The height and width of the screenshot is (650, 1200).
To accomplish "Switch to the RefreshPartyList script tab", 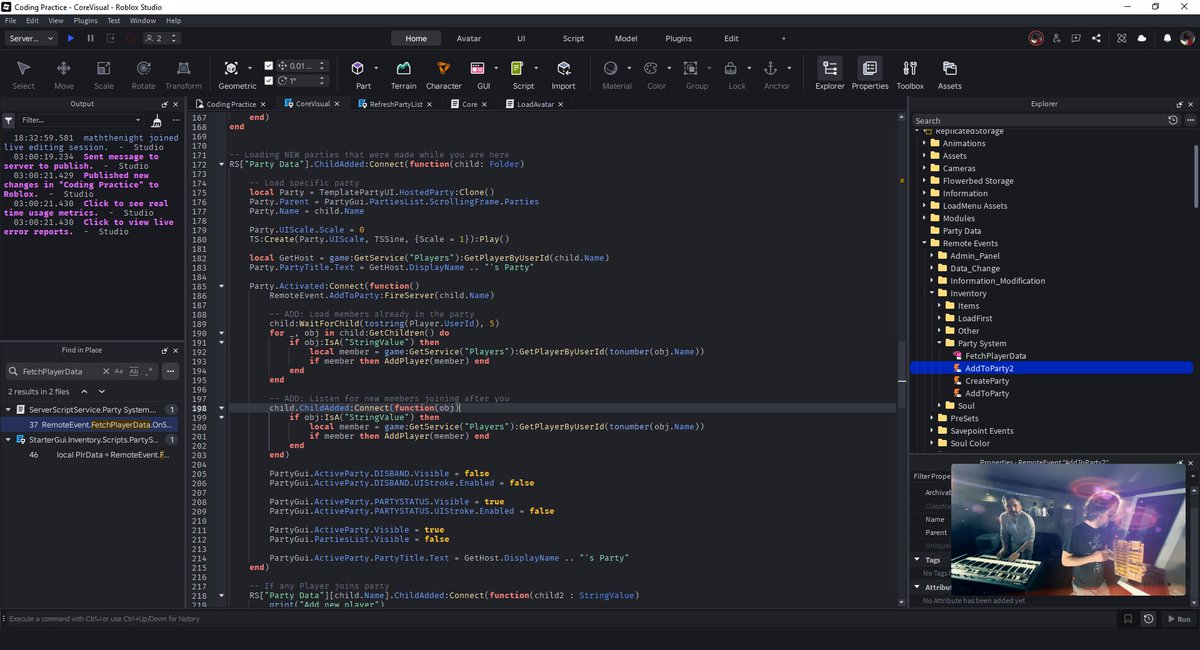I will tap(396, 104).
